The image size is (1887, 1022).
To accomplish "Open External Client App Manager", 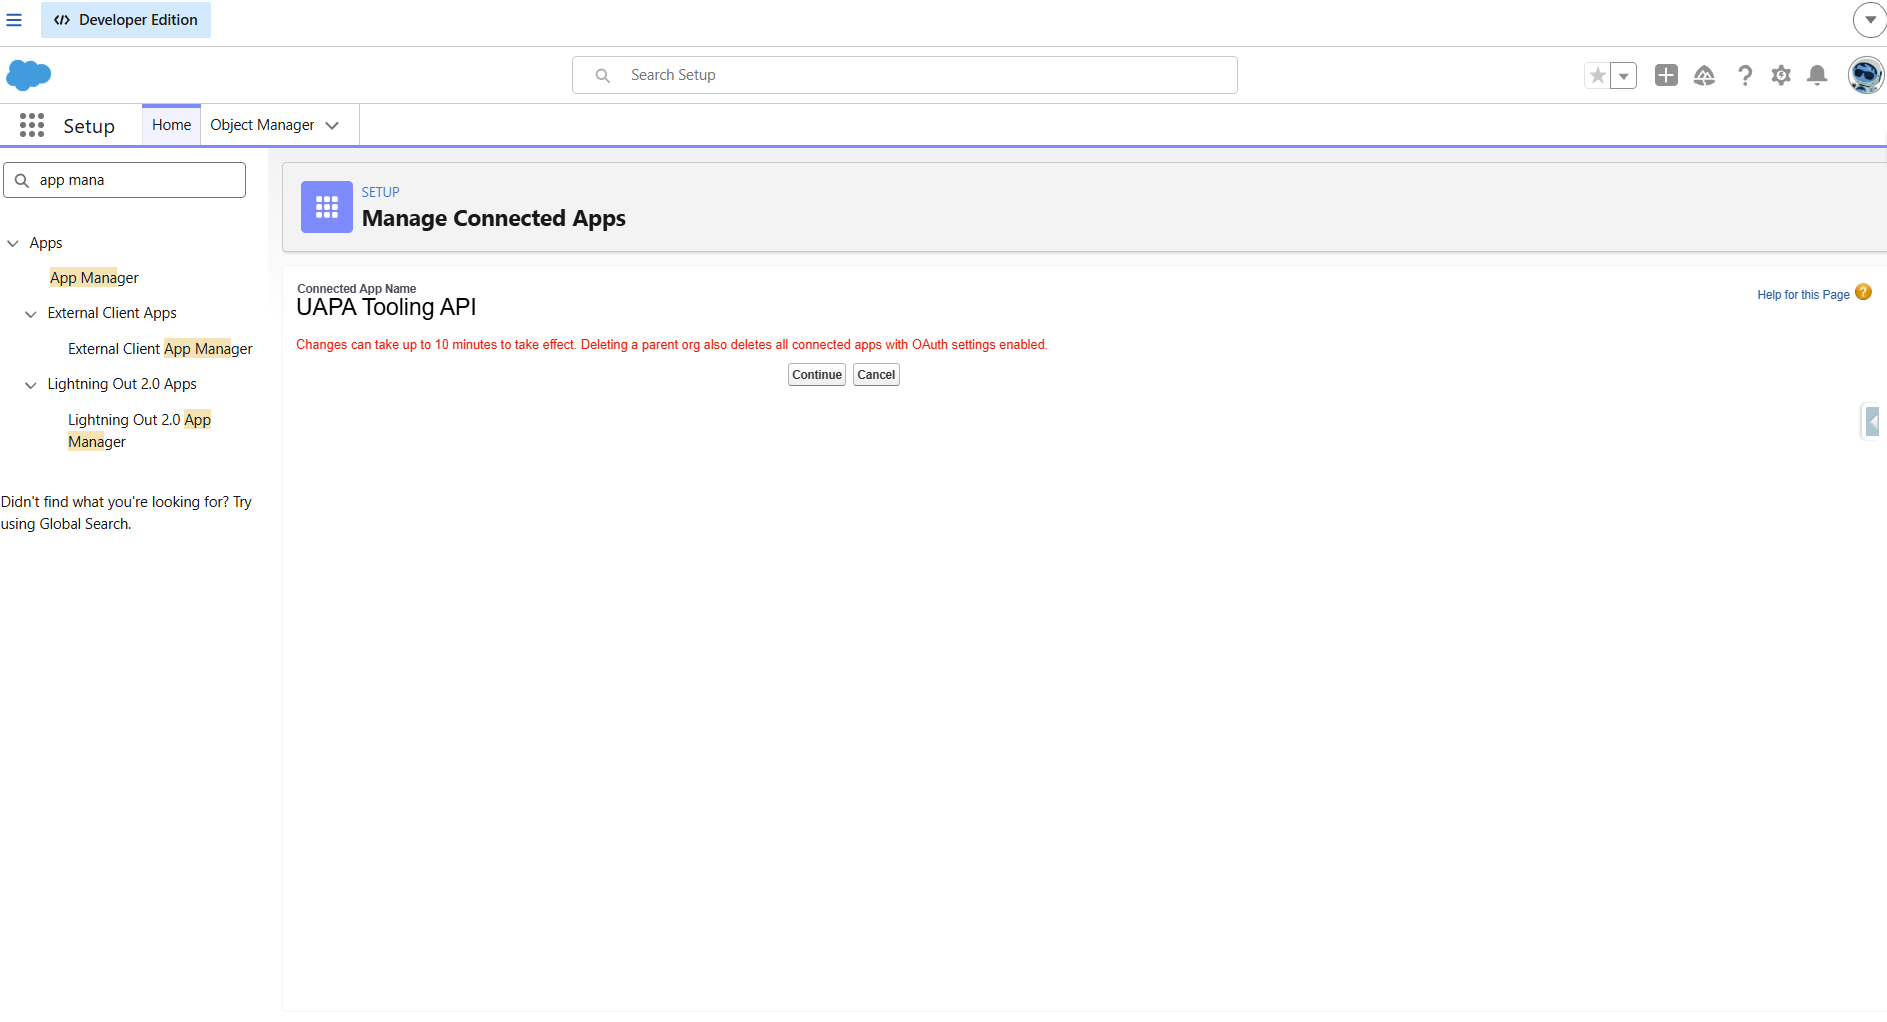I will coord(160,349).
